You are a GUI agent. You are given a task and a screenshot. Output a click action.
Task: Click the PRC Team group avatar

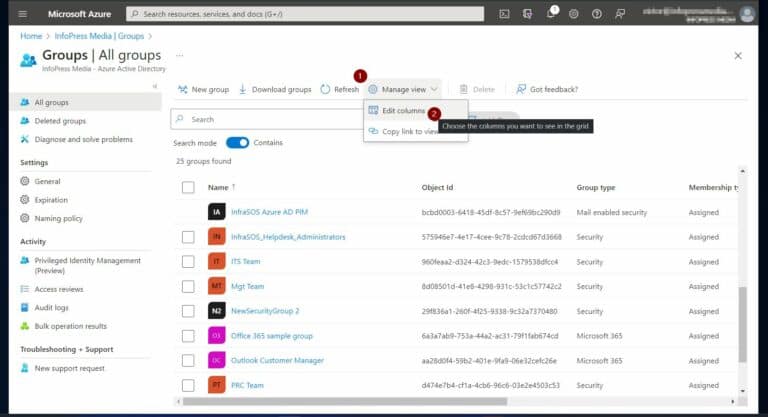(216, 385)
